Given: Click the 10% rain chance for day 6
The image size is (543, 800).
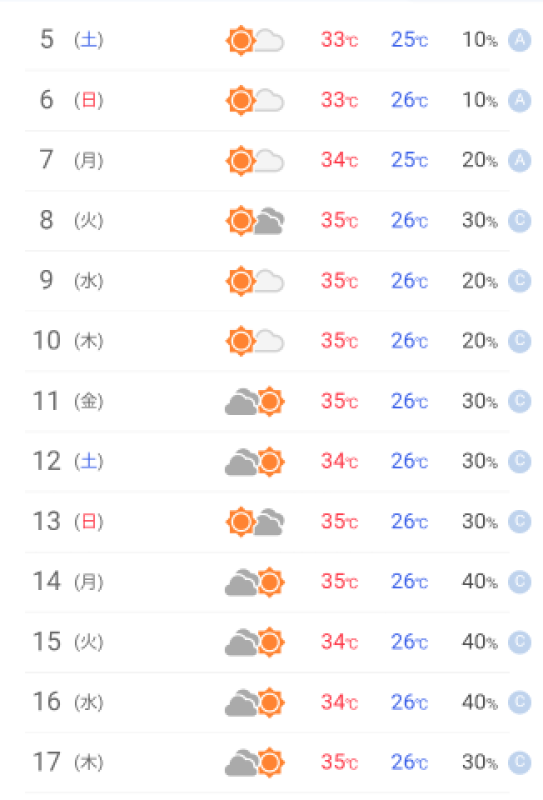Looking at the screenshot, I should click(479, 100).
